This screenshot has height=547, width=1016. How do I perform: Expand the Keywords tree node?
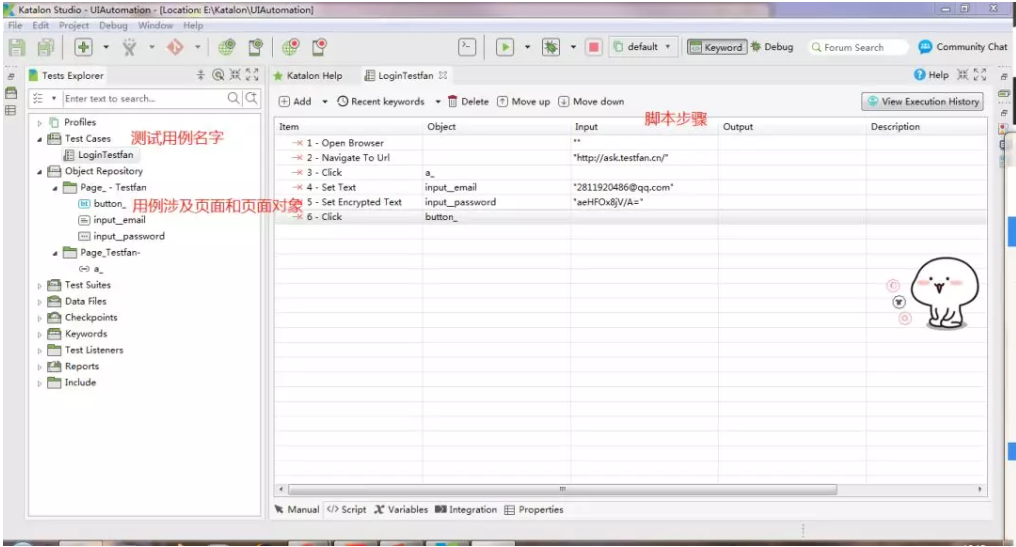(x=40, y=334)
